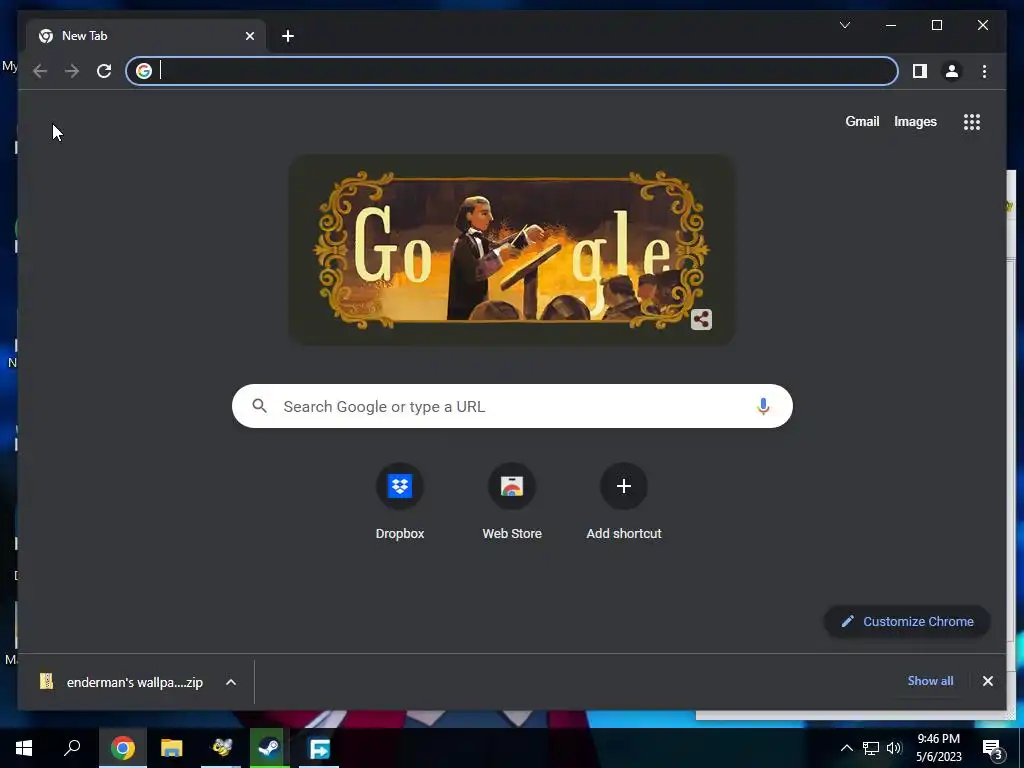Open the Windows Start menu
This screenshot has height=768, width=1024.
click(x=24, y=748)
